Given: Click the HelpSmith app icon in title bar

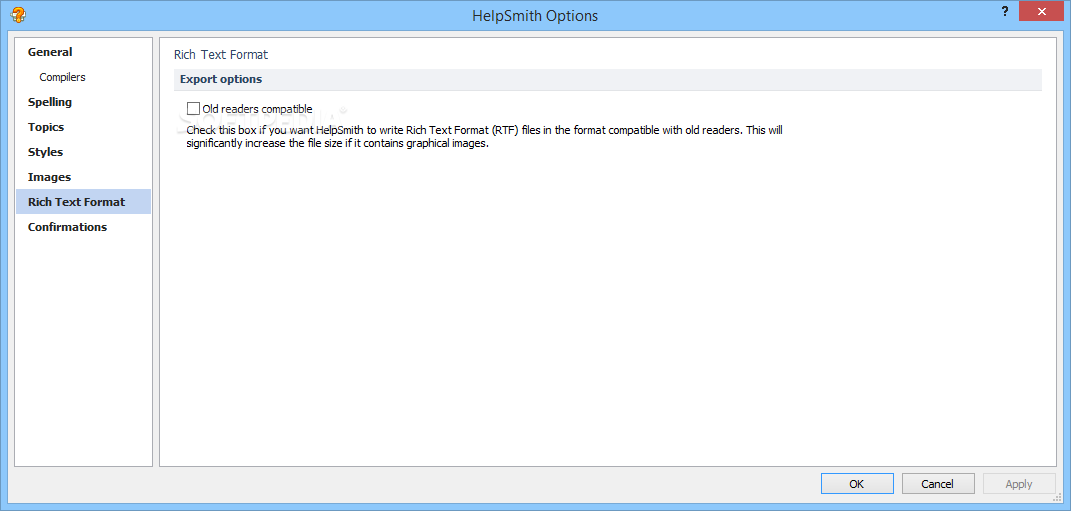Looking at the screenshot, I should (x=18, y=14).
